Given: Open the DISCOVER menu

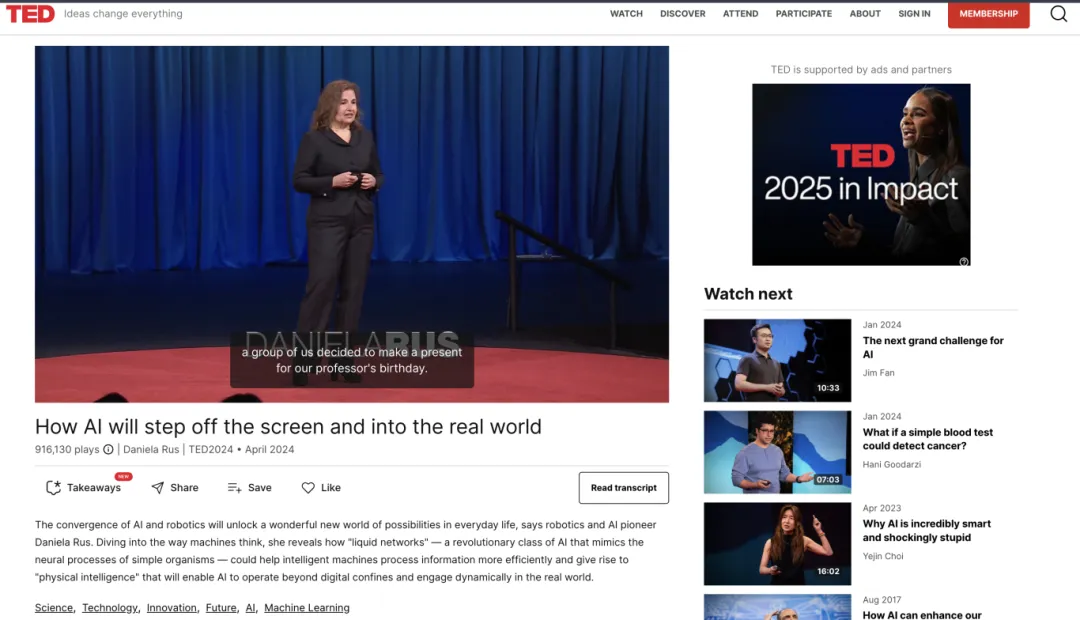Looking at the screenshot, I should pos(683,14).
